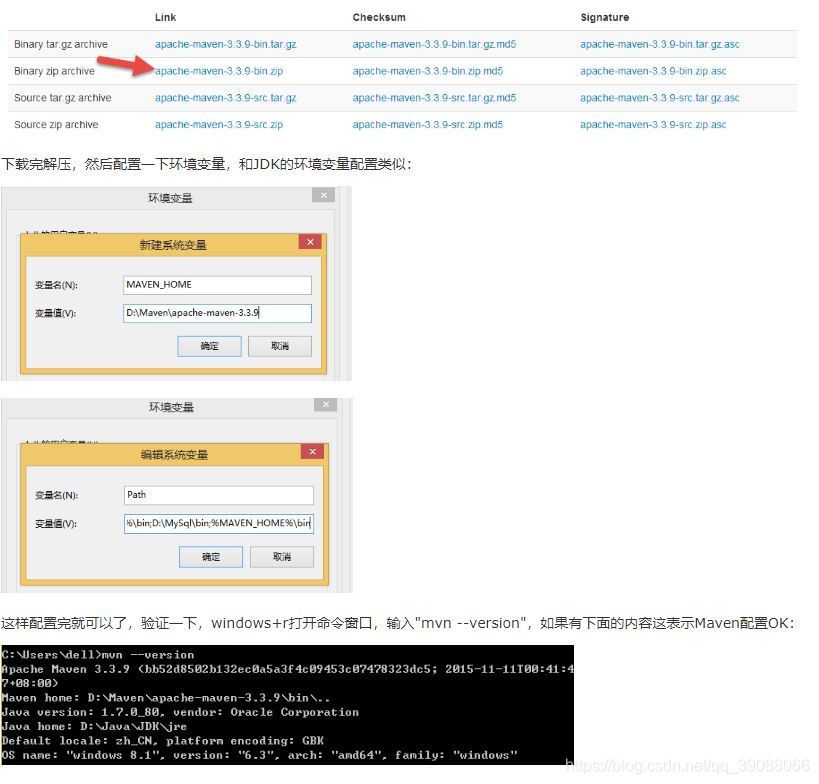The image size is (819, 784).
Task: Download apache-maven-3.3.9-src.zip link
Action: (x=219, y=124)
